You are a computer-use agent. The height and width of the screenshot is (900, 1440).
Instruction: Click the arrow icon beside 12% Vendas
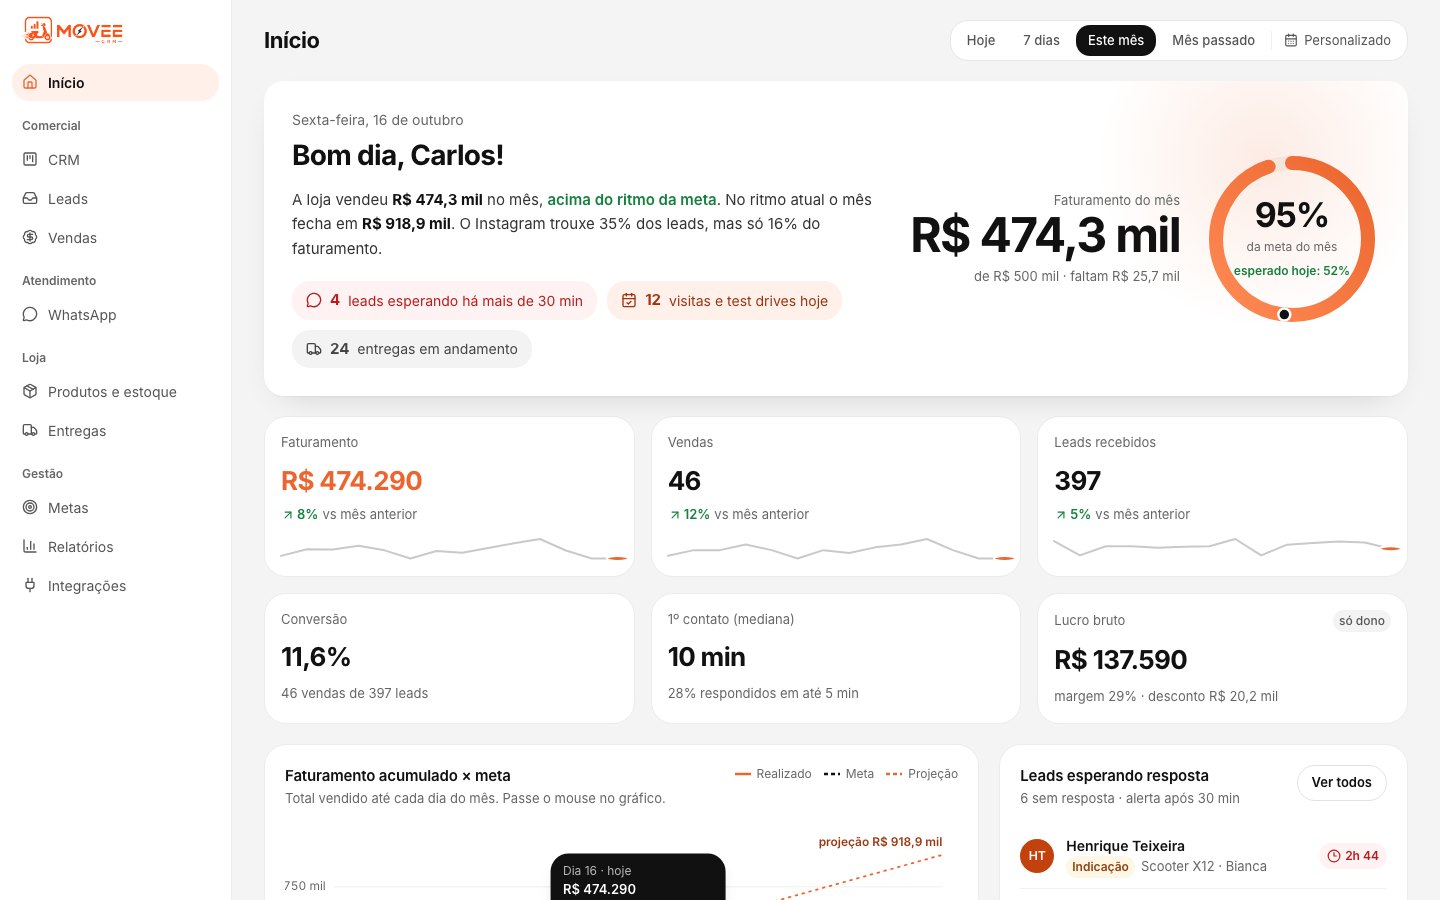[674, 515]
